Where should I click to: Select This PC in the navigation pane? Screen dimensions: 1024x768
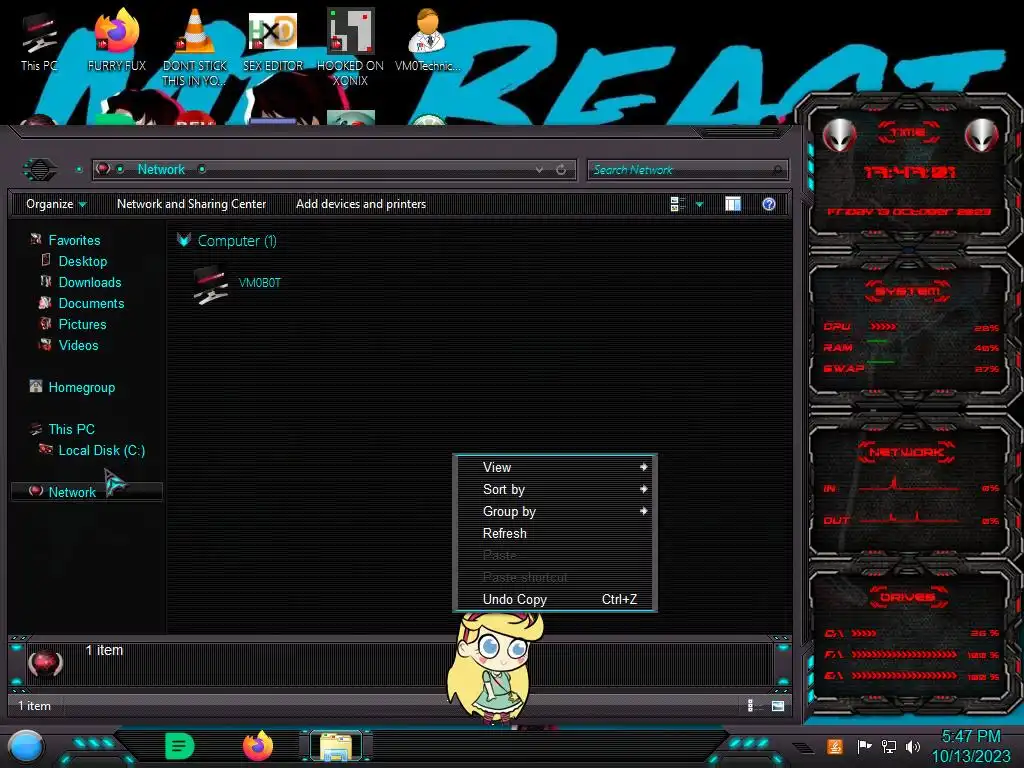(x=71, y=429)
